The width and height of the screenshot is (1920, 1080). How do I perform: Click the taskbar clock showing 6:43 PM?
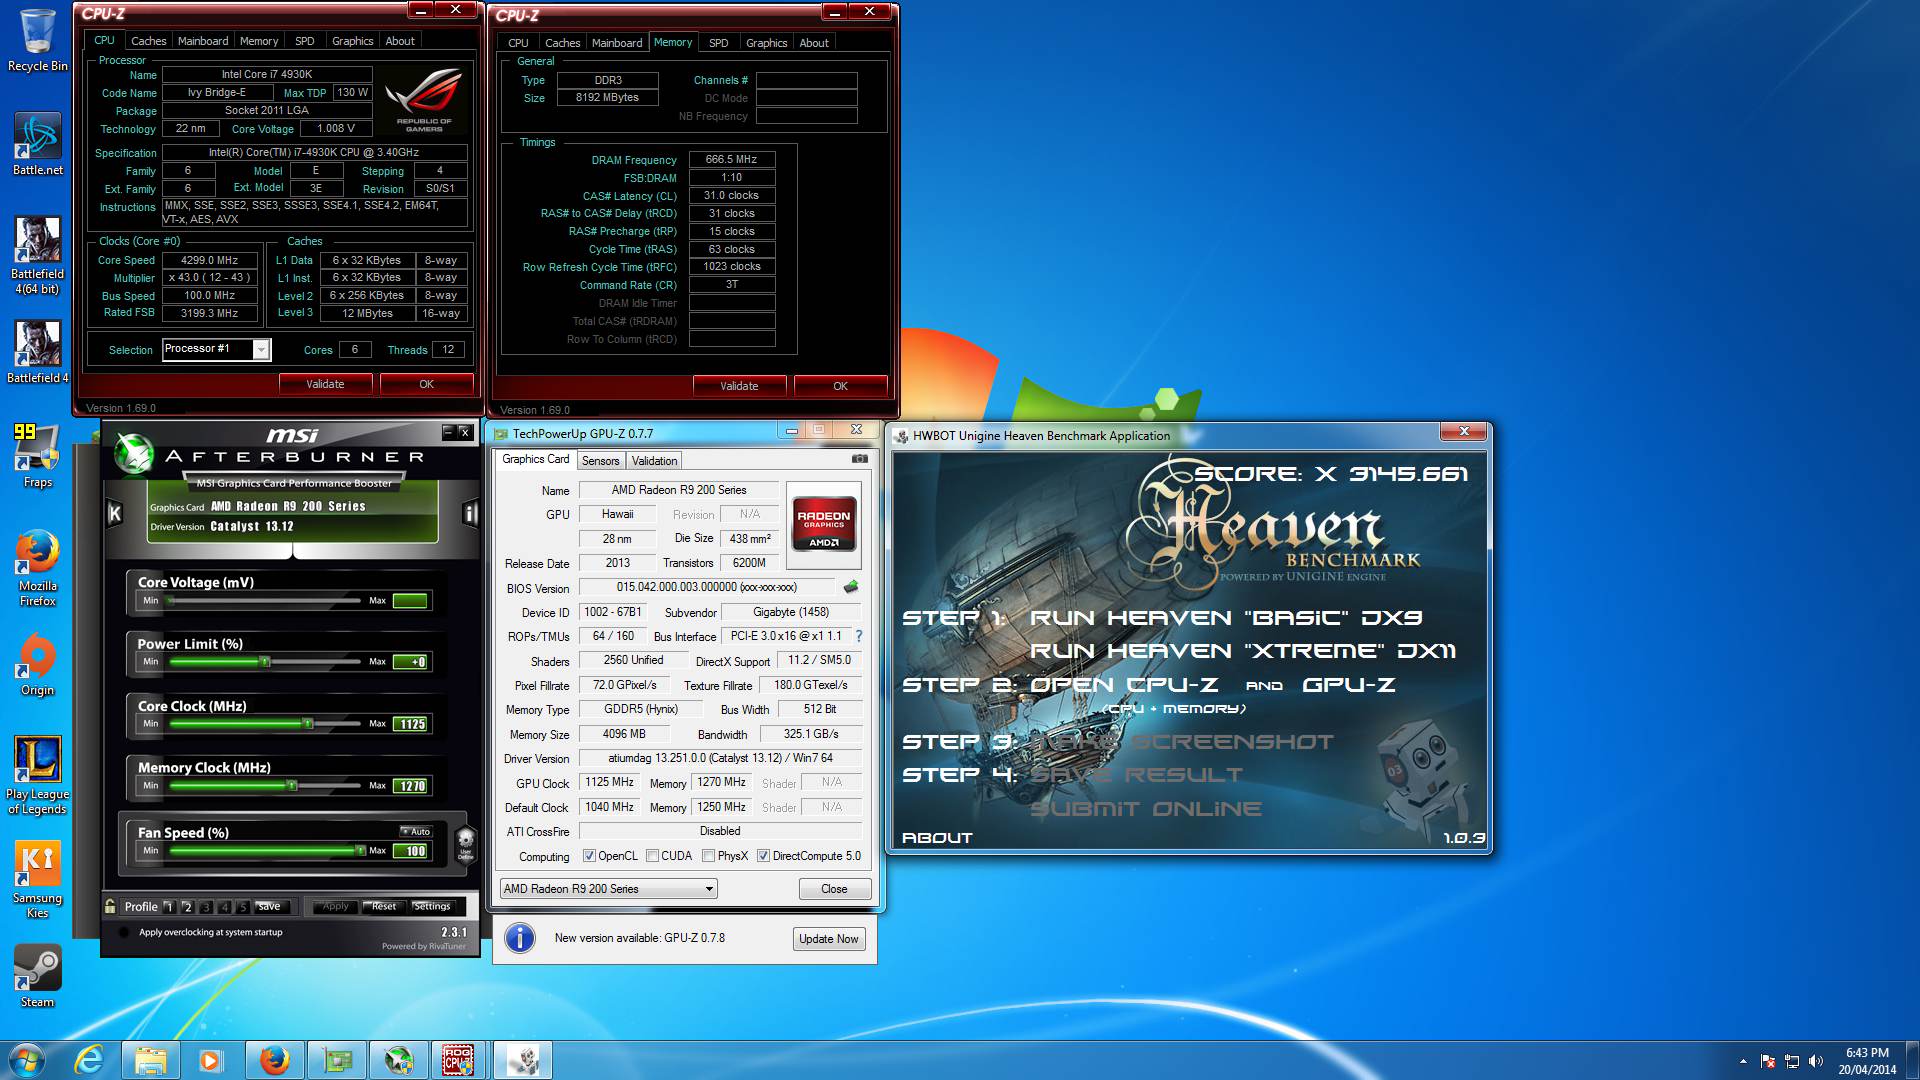point(1866,1061)
